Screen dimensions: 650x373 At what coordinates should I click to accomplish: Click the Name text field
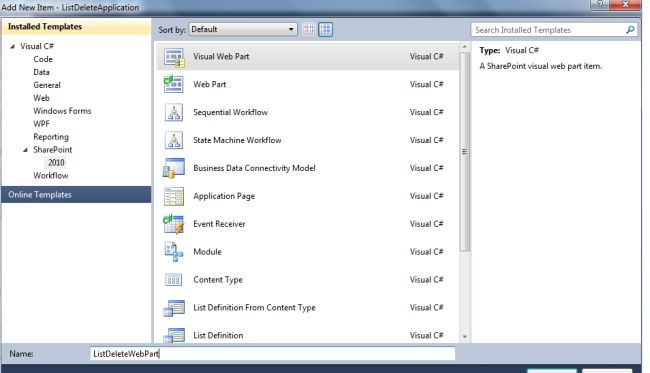273,354
